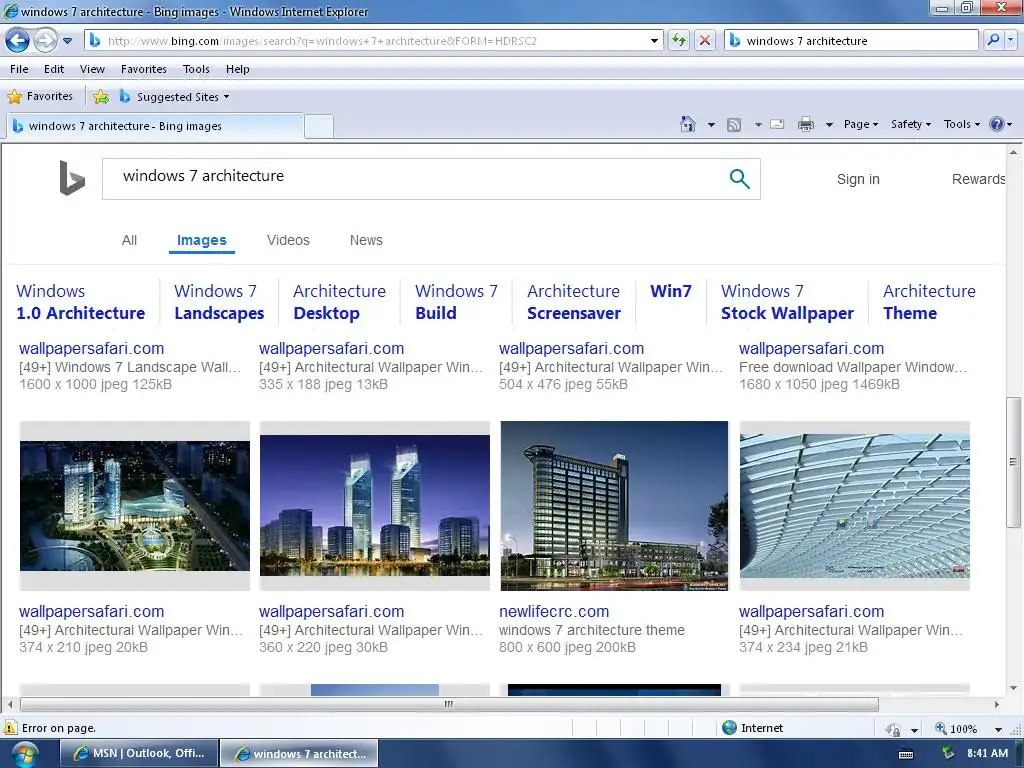Viewport: 1024px width, 768px height.
Task: Click Architecture Desktop suggestion
Action: [x=339, y=302]
